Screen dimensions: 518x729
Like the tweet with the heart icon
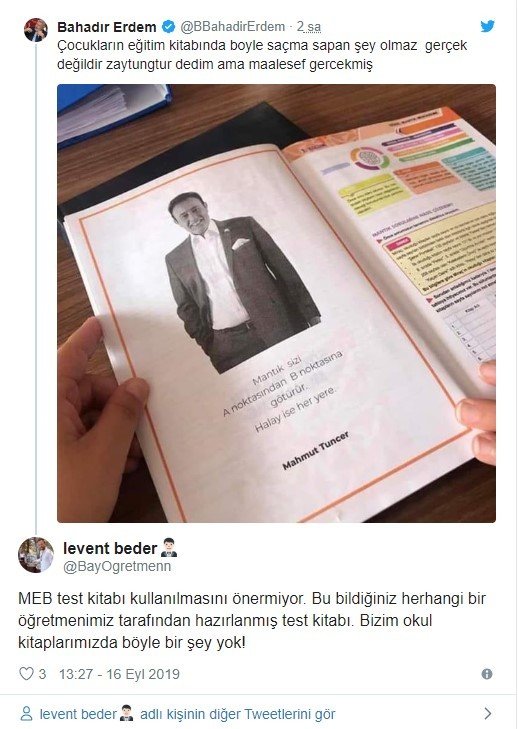pyautogui.click(x=26, y=674)
